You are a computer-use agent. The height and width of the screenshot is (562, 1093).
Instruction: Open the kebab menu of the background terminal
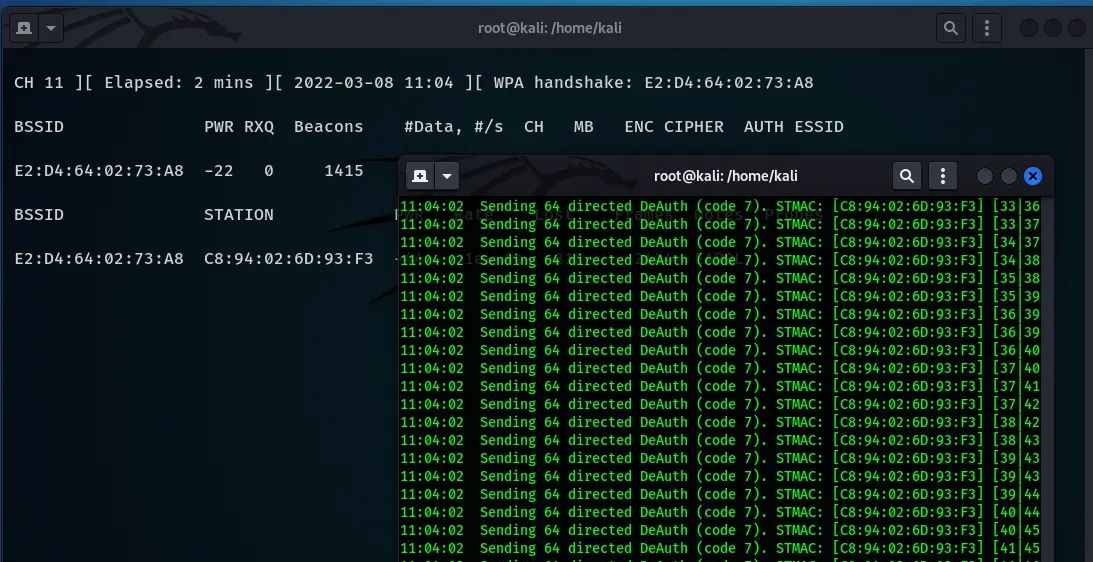(986, 29)
